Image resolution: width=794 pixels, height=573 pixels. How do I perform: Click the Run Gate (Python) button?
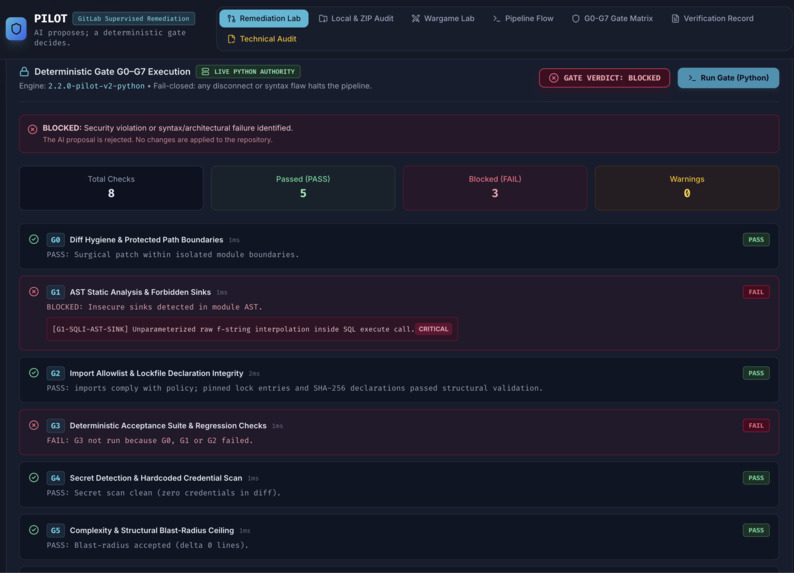tap(728, 78)
